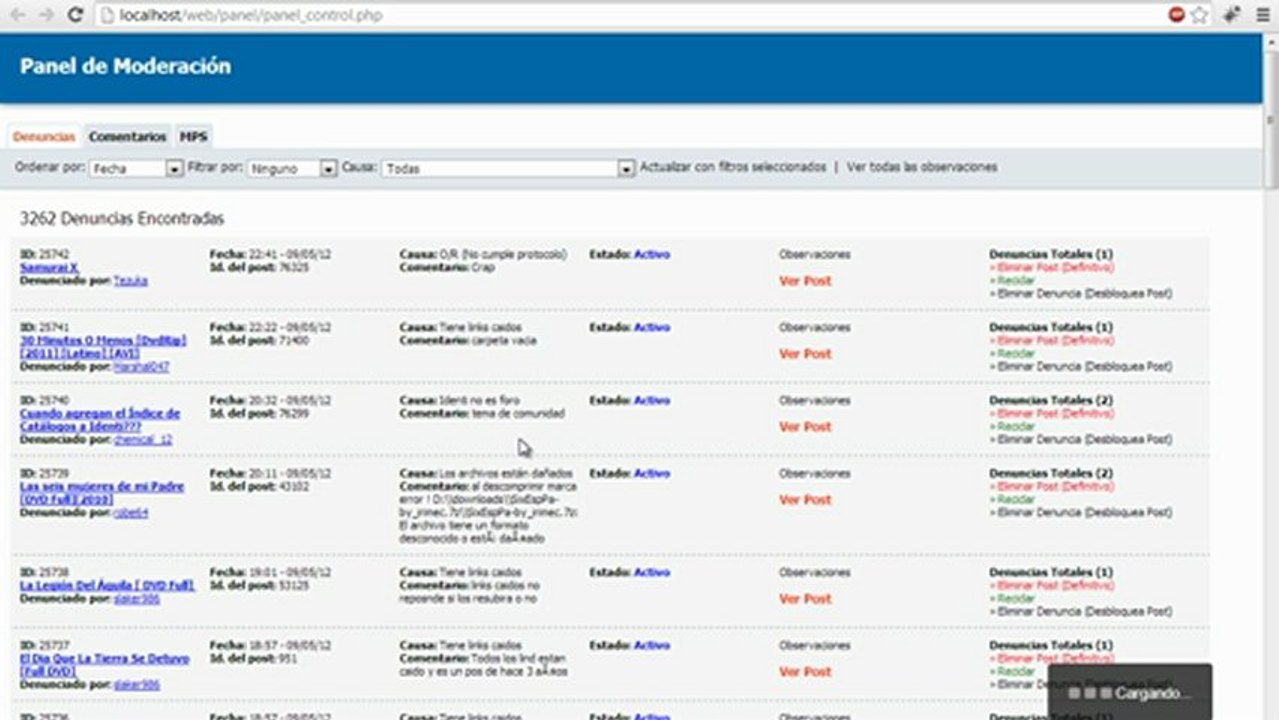Click Ver Post for 30 Minutos O Menos

(805, 354)
